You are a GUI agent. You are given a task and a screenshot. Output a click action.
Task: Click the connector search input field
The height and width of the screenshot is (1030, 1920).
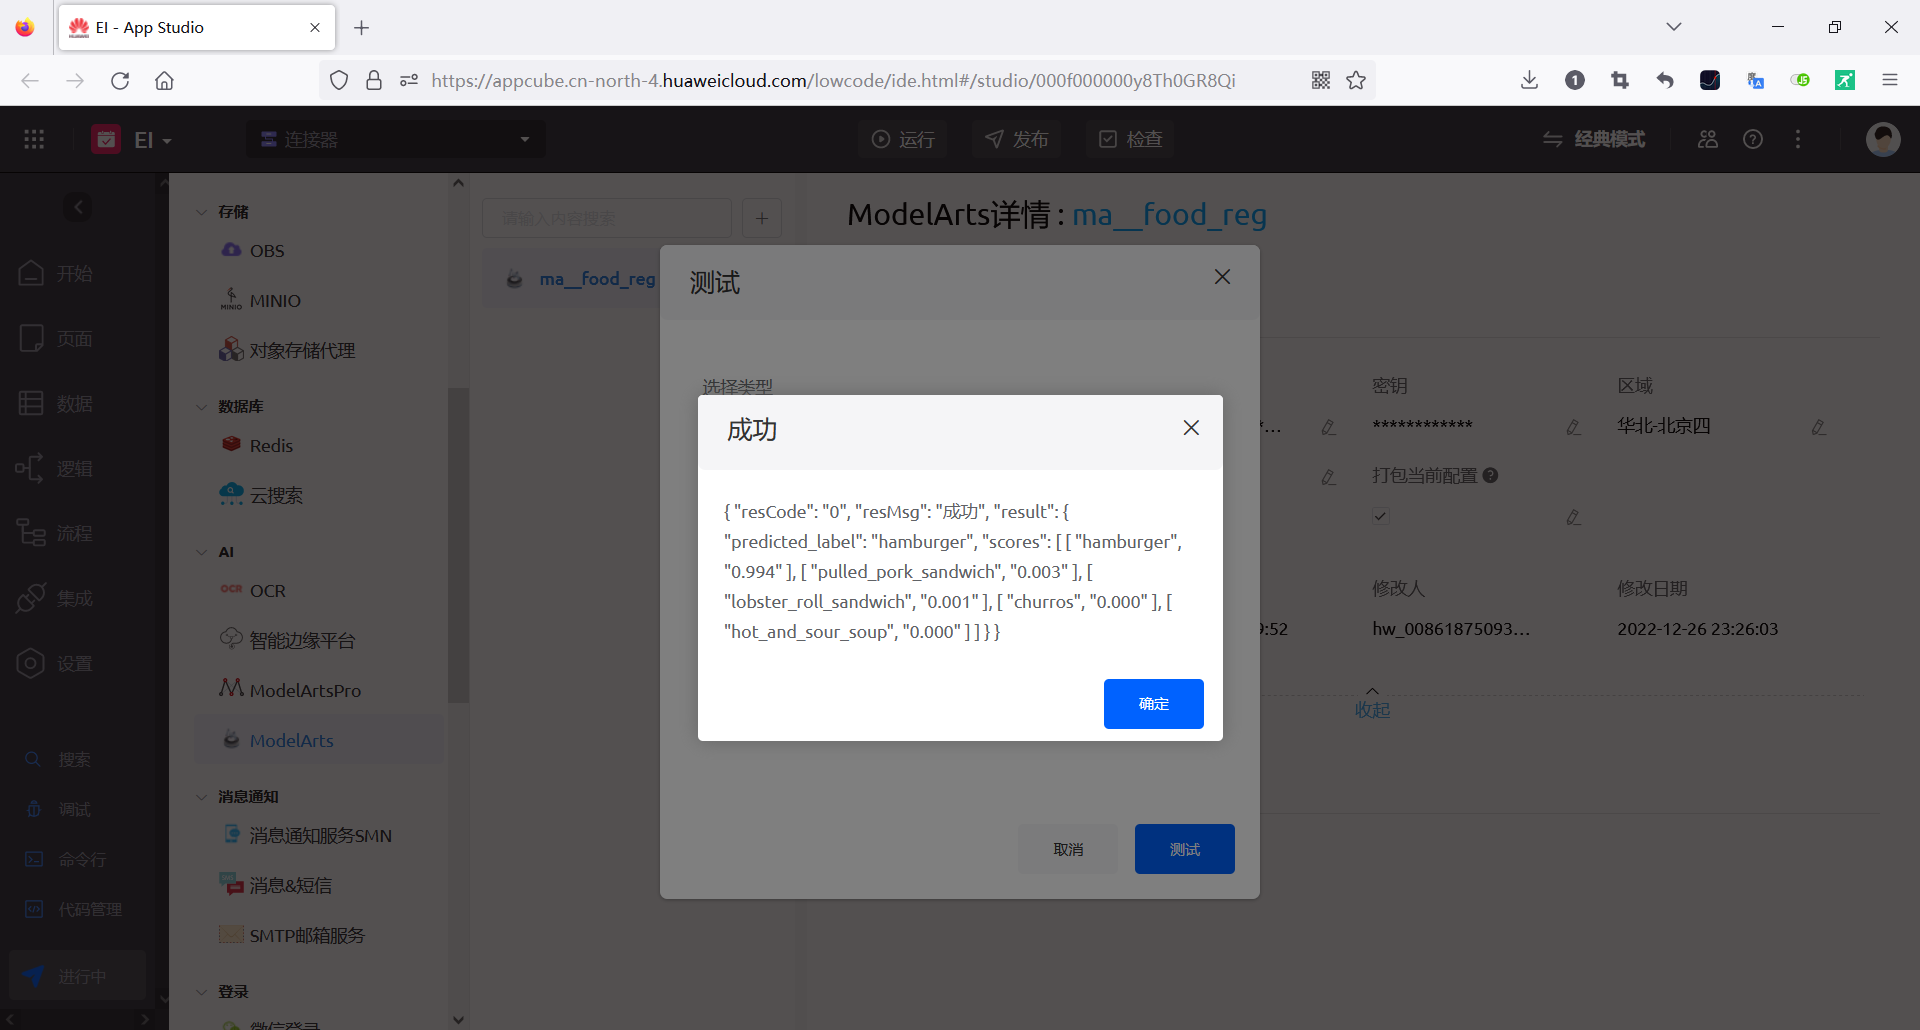point(607,218)
